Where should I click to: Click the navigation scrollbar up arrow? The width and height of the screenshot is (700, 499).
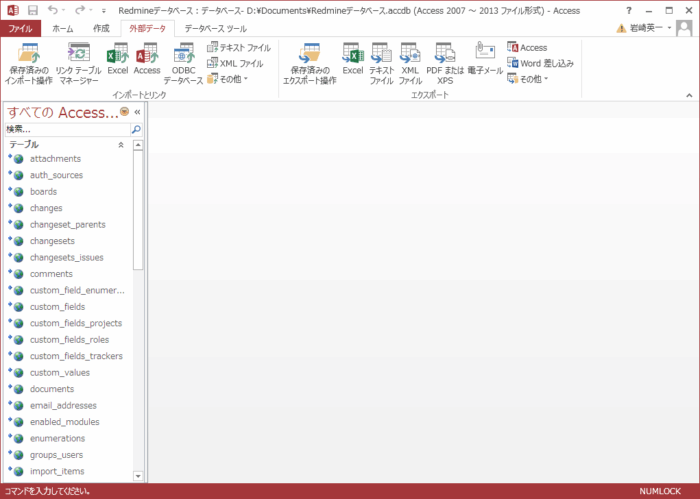click(x=138, y=145)
